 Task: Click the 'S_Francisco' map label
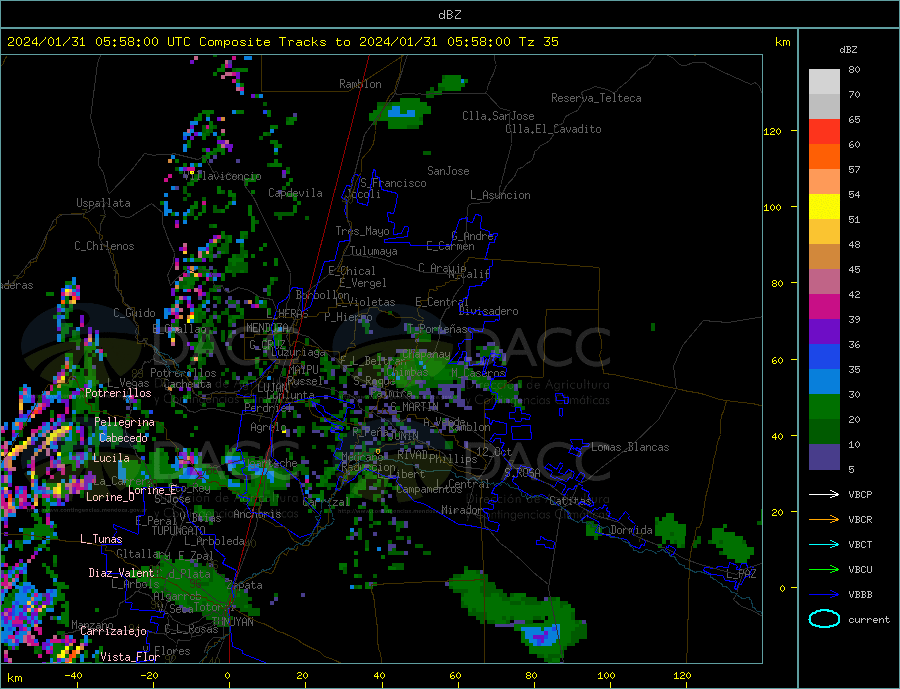(x=393, y=183)
